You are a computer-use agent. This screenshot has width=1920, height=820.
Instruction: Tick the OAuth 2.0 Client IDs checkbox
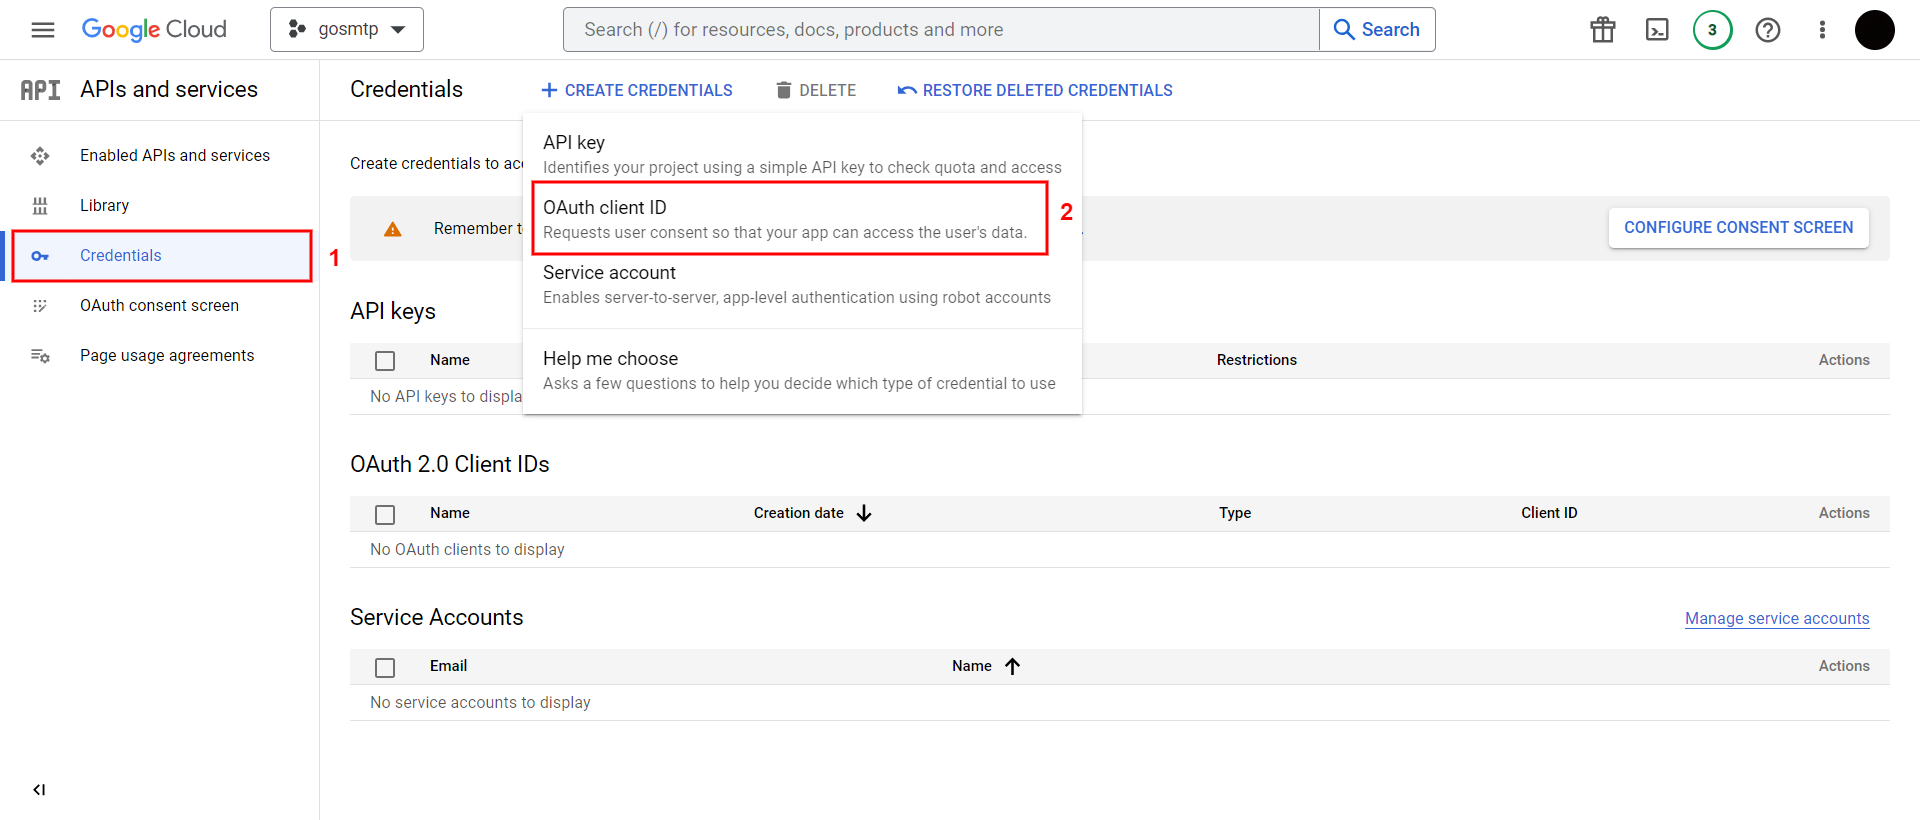(x=385, y=514)
